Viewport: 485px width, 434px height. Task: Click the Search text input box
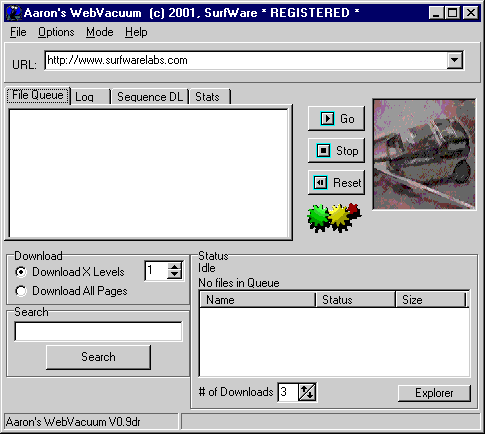click(98, 331)
